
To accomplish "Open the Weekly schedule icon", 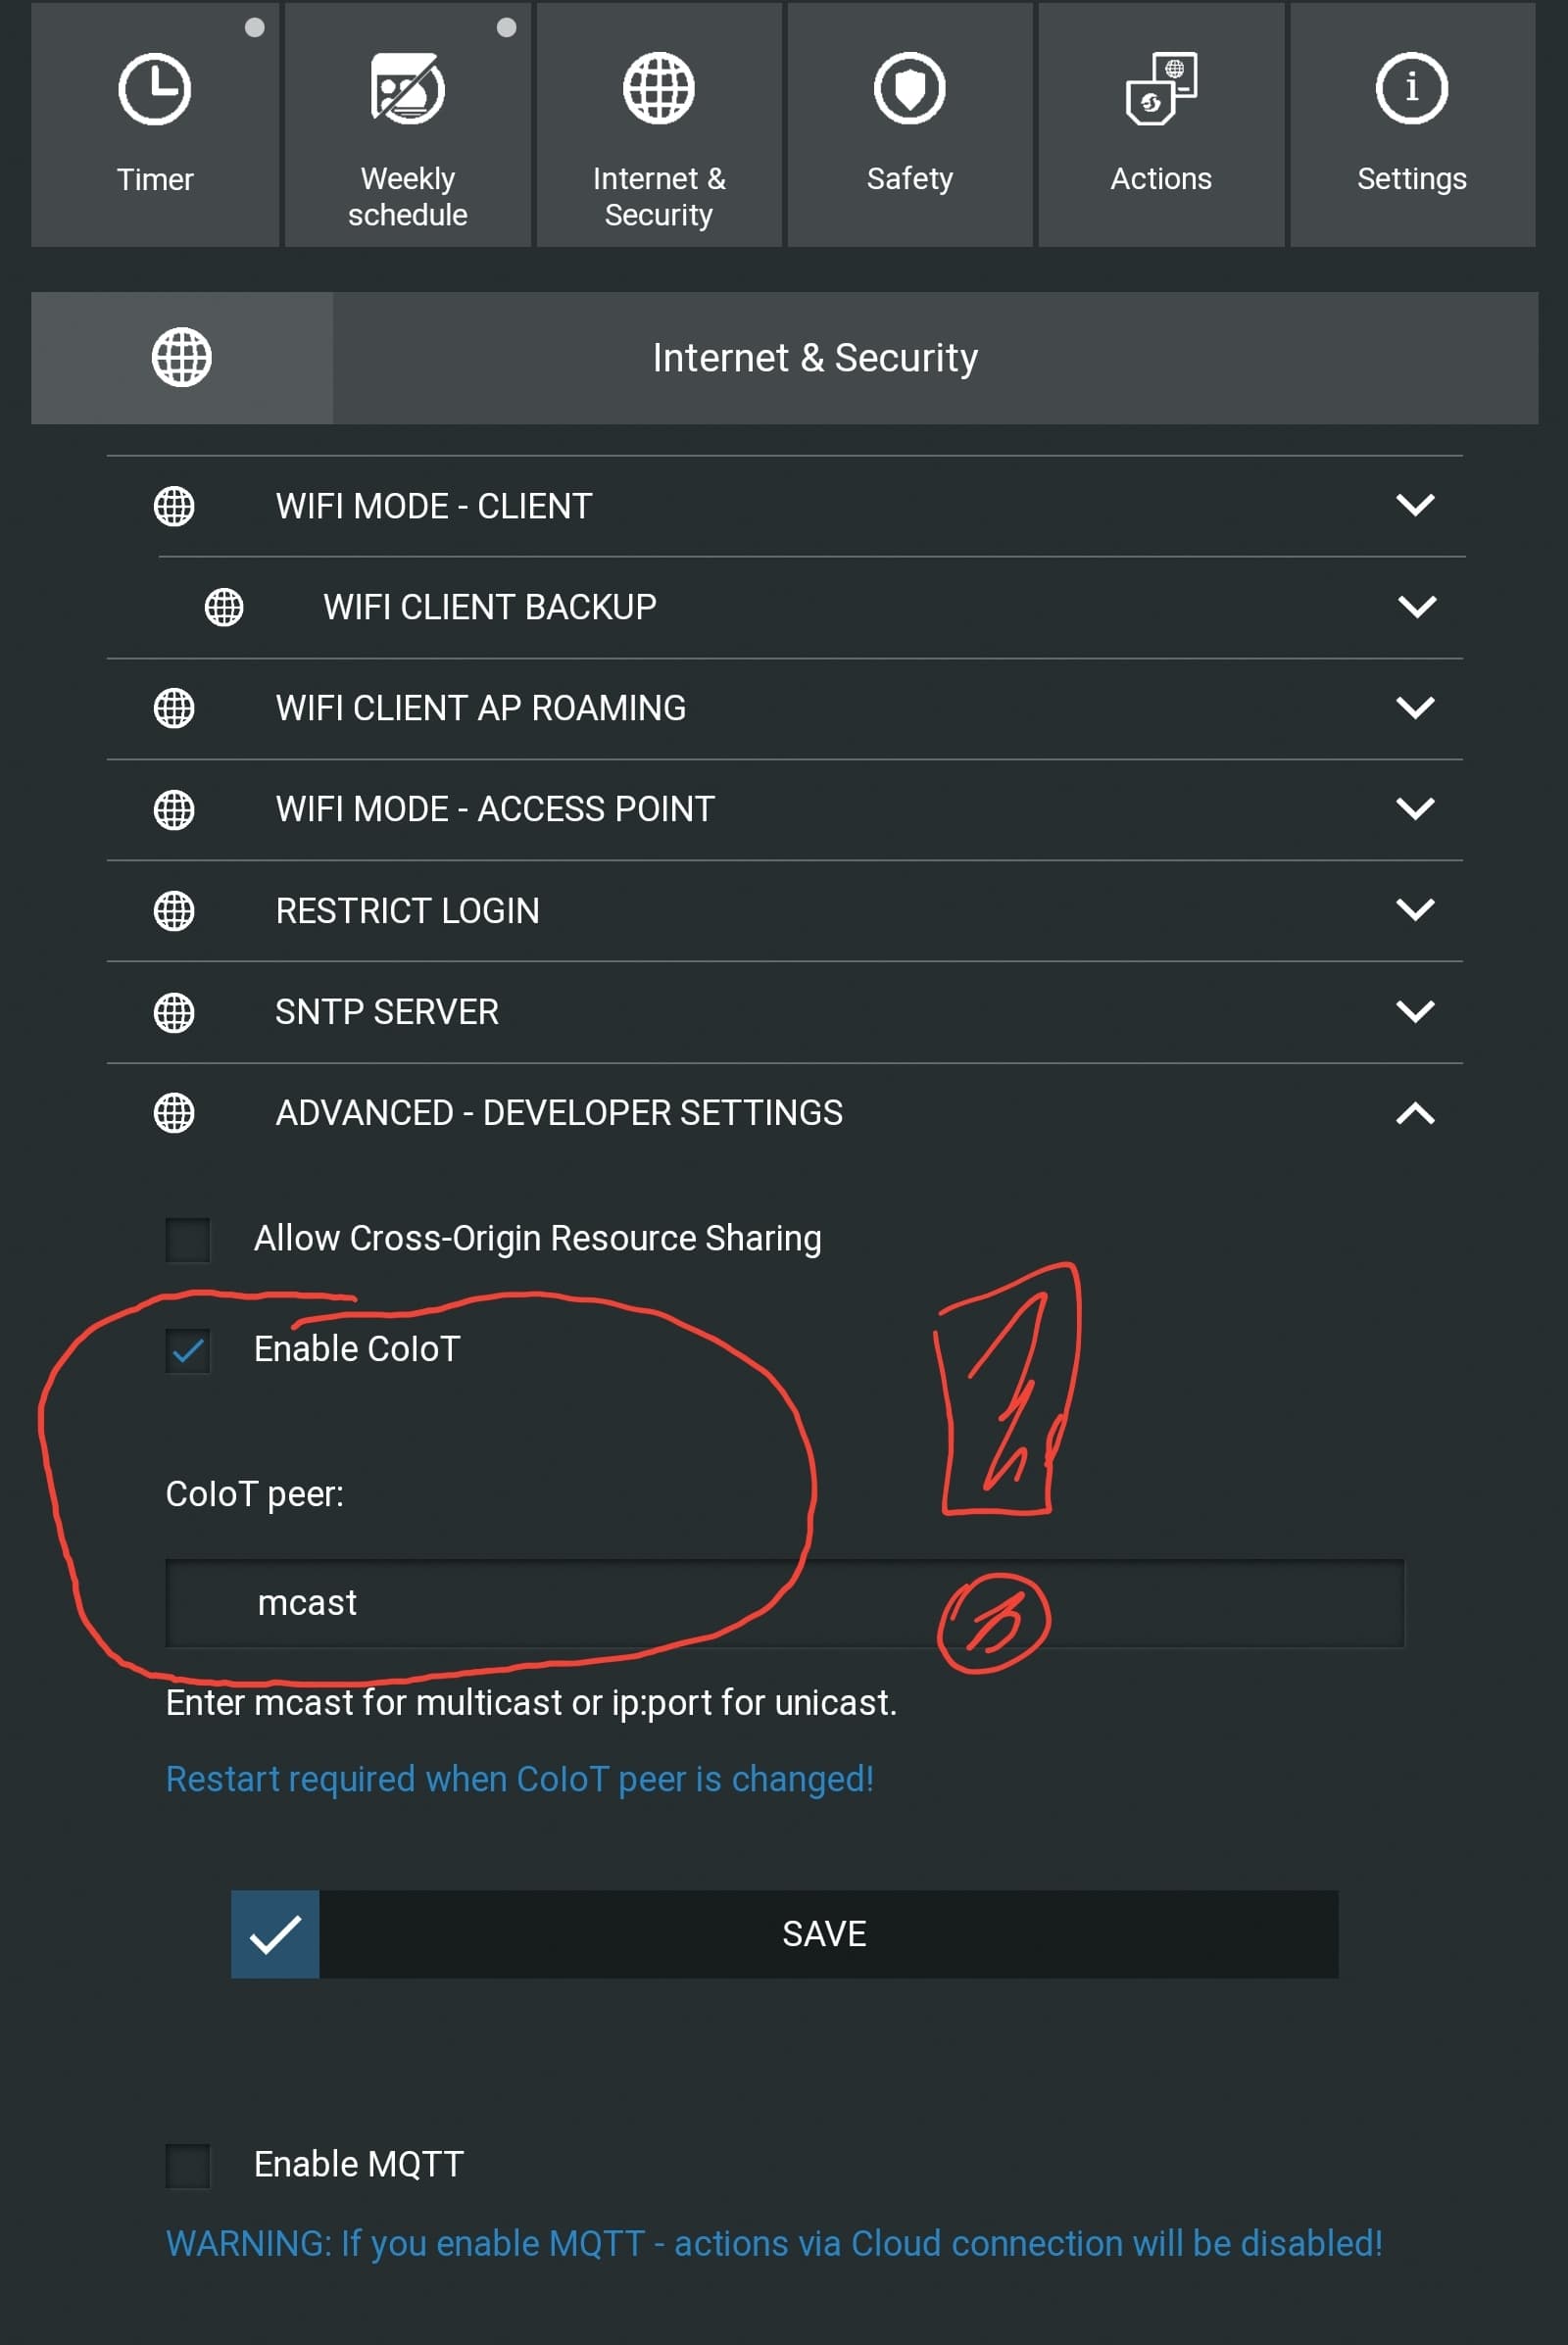I will [407, 90].
